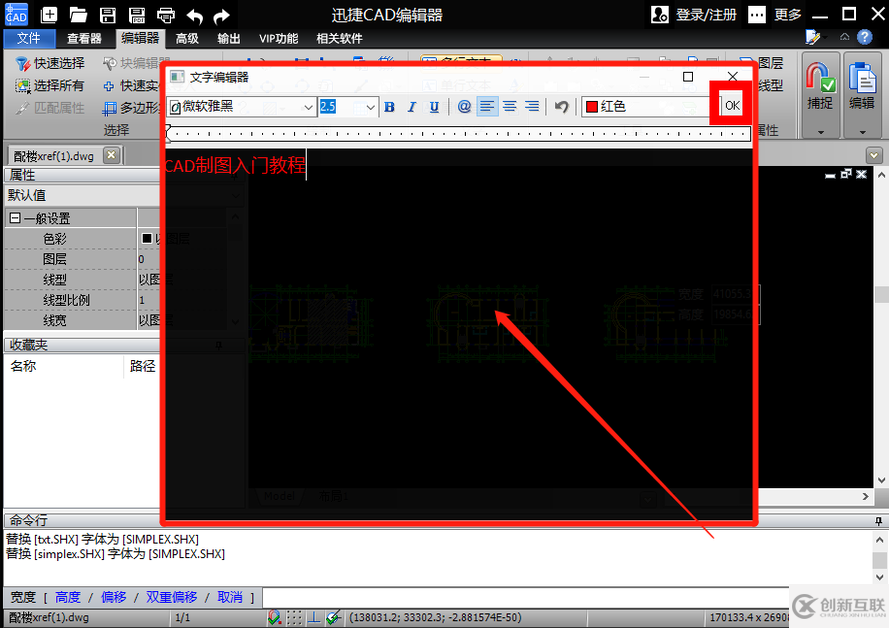Screen dimensions: 889x628
Task: Toggle underline text formatting
Action: (434, 107)
